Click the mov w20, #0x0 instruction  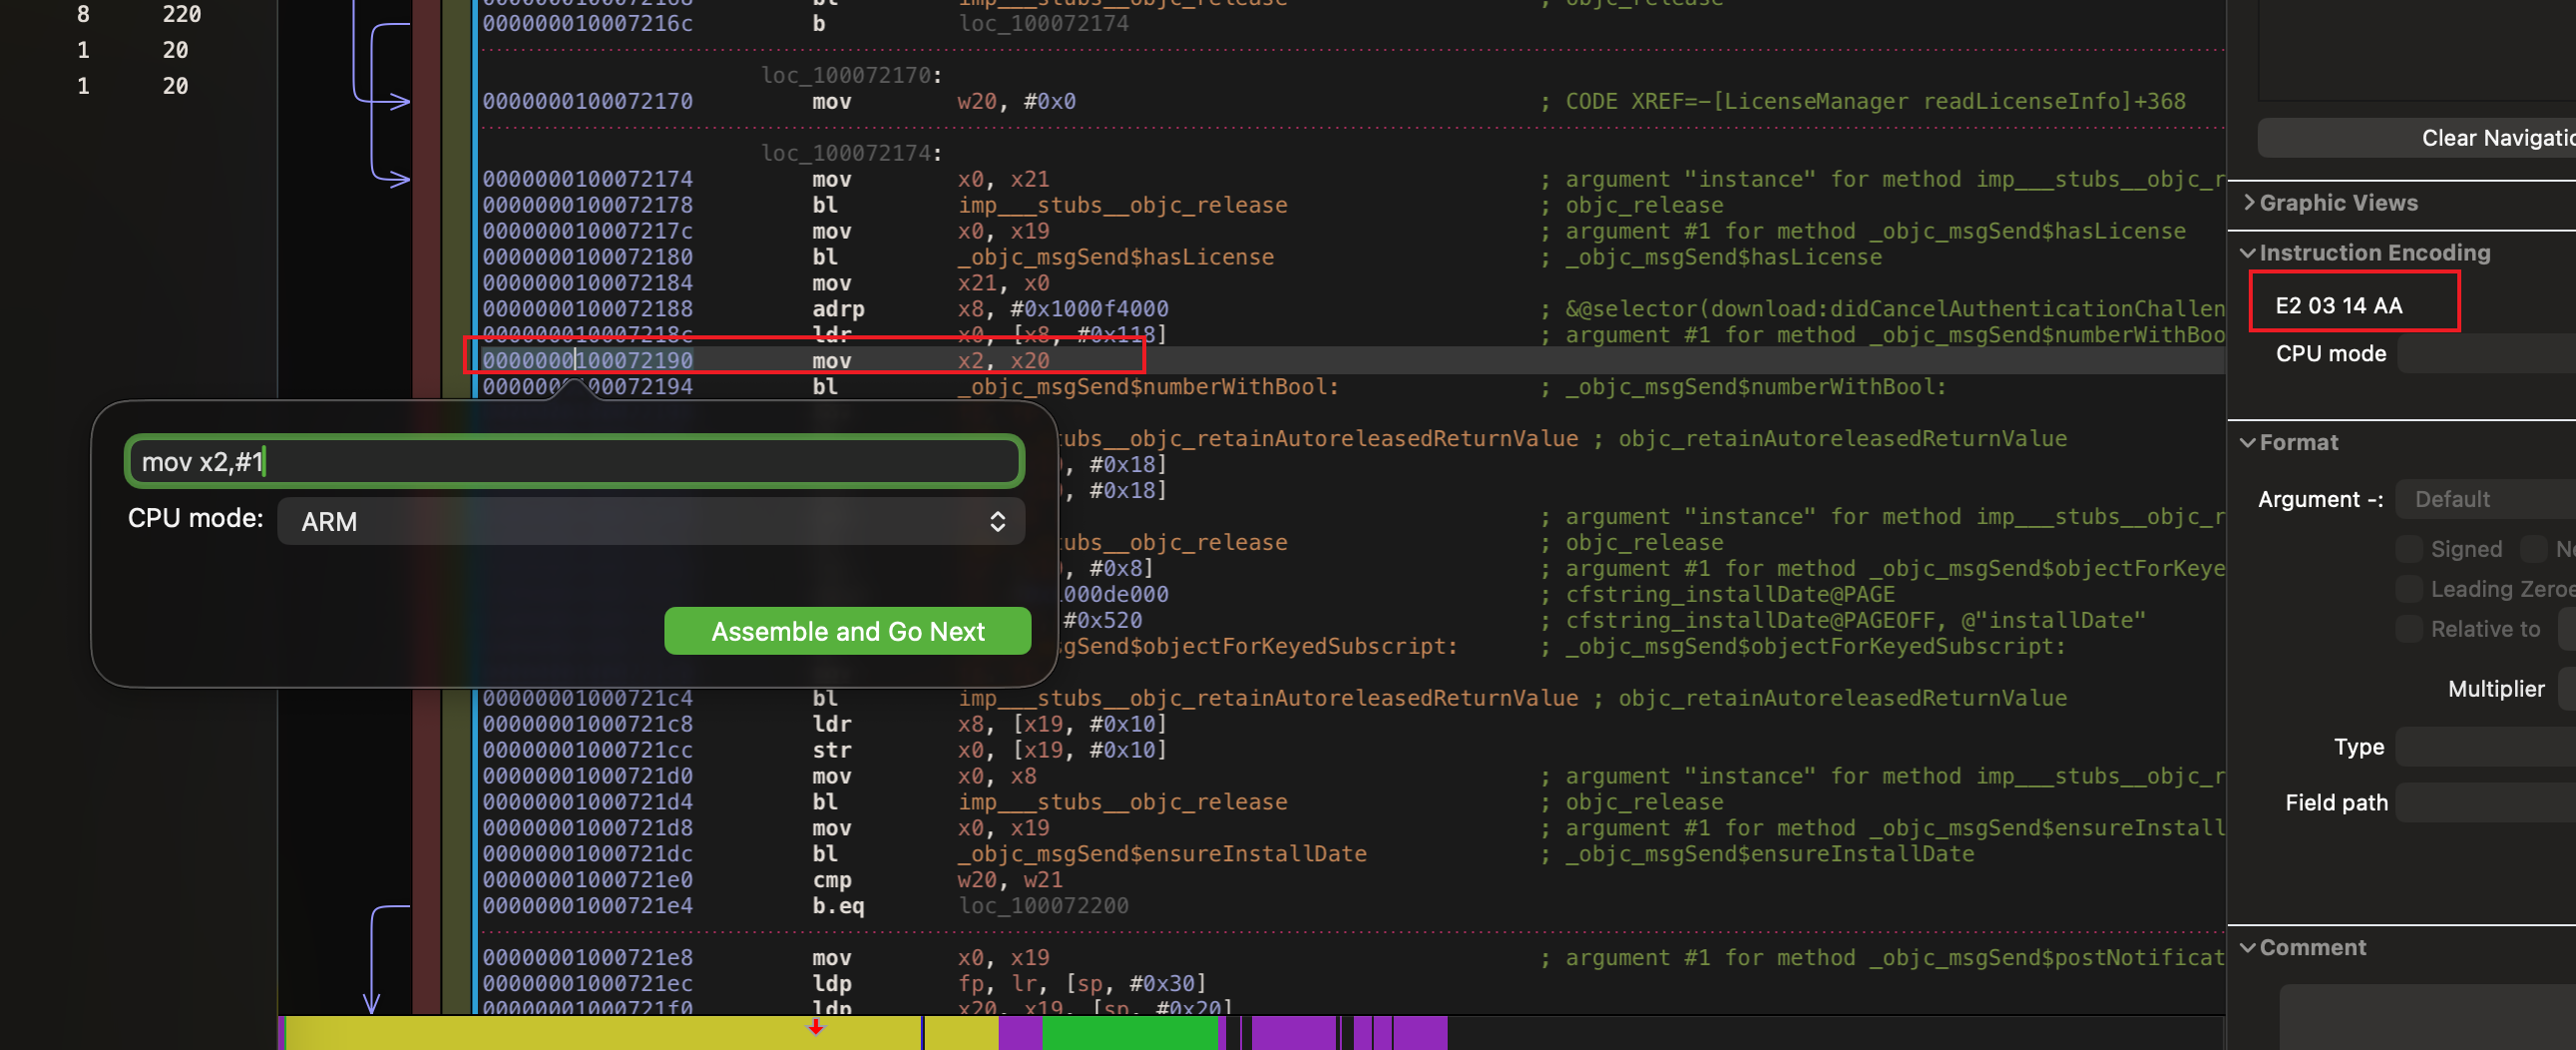tap(943, 101)
